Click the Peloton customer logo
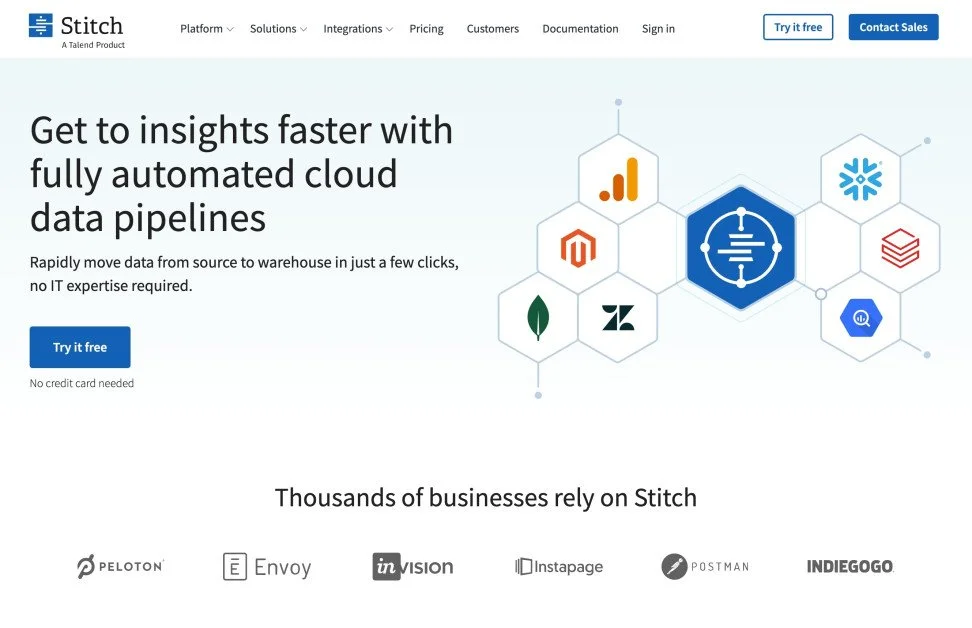The width and height of the screenshot is (972, 628). (x=120, y=566)
